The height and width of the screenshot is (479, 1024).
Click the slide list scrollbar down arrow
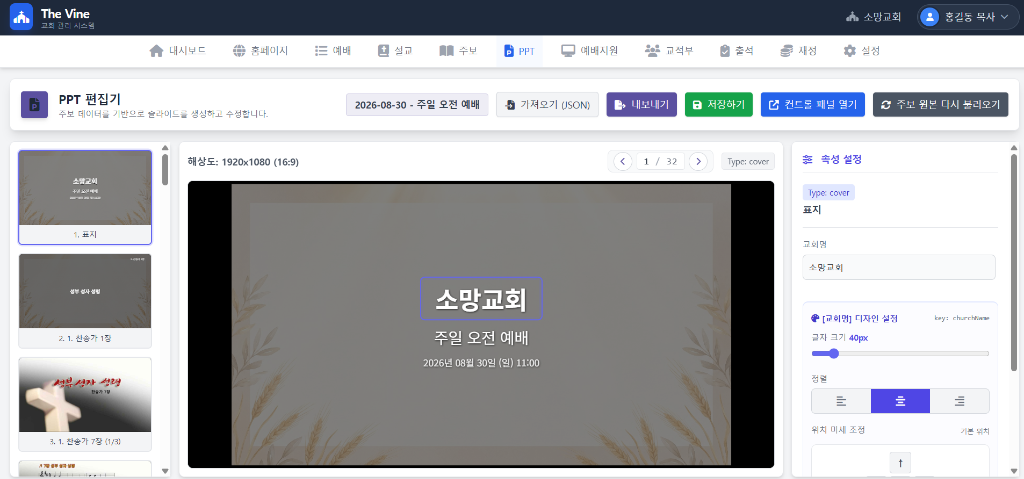point(165,471)
